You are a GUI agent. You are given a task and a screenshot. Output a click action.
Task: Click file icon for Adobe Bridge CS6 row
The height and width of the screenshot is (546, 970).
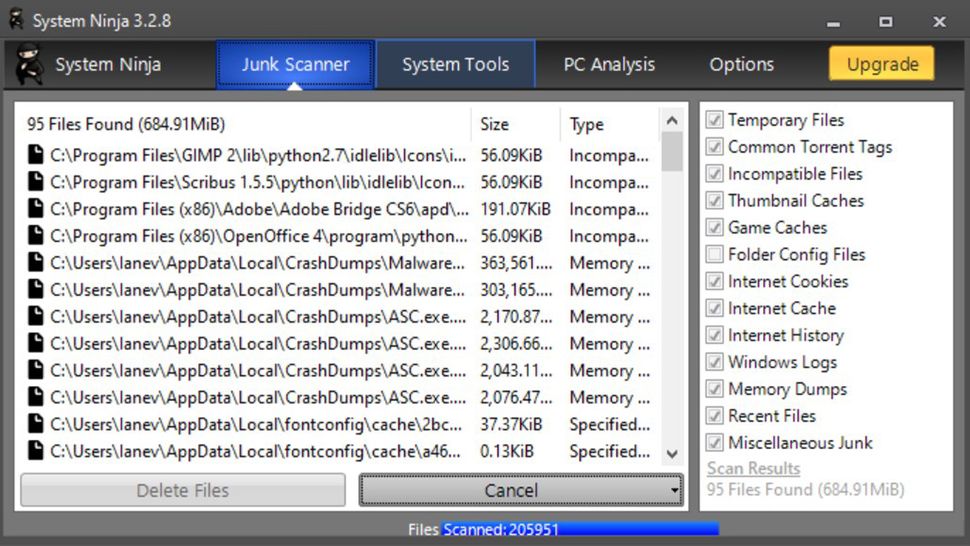point(36,209)
